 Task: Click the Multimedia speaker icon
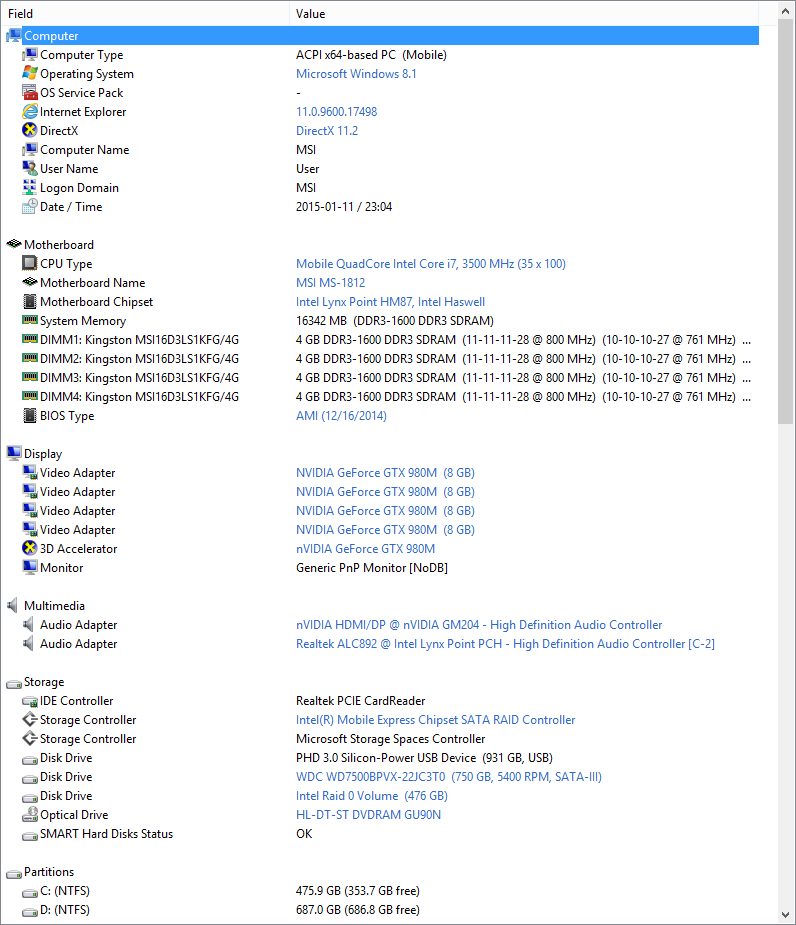click(12, 605)
